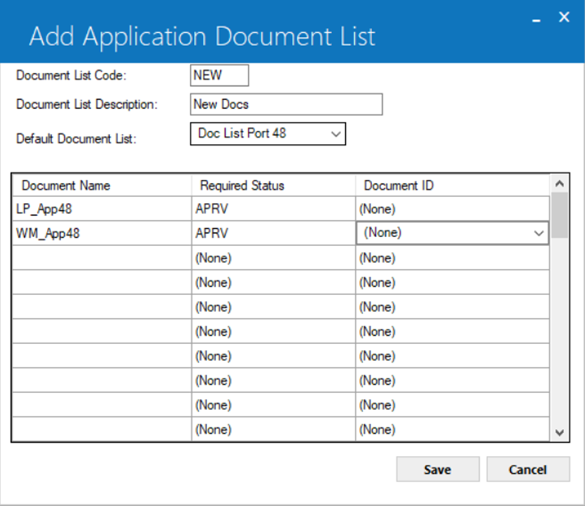Minimize the dialog window
The image size is (585, 506).
point(536,20)
